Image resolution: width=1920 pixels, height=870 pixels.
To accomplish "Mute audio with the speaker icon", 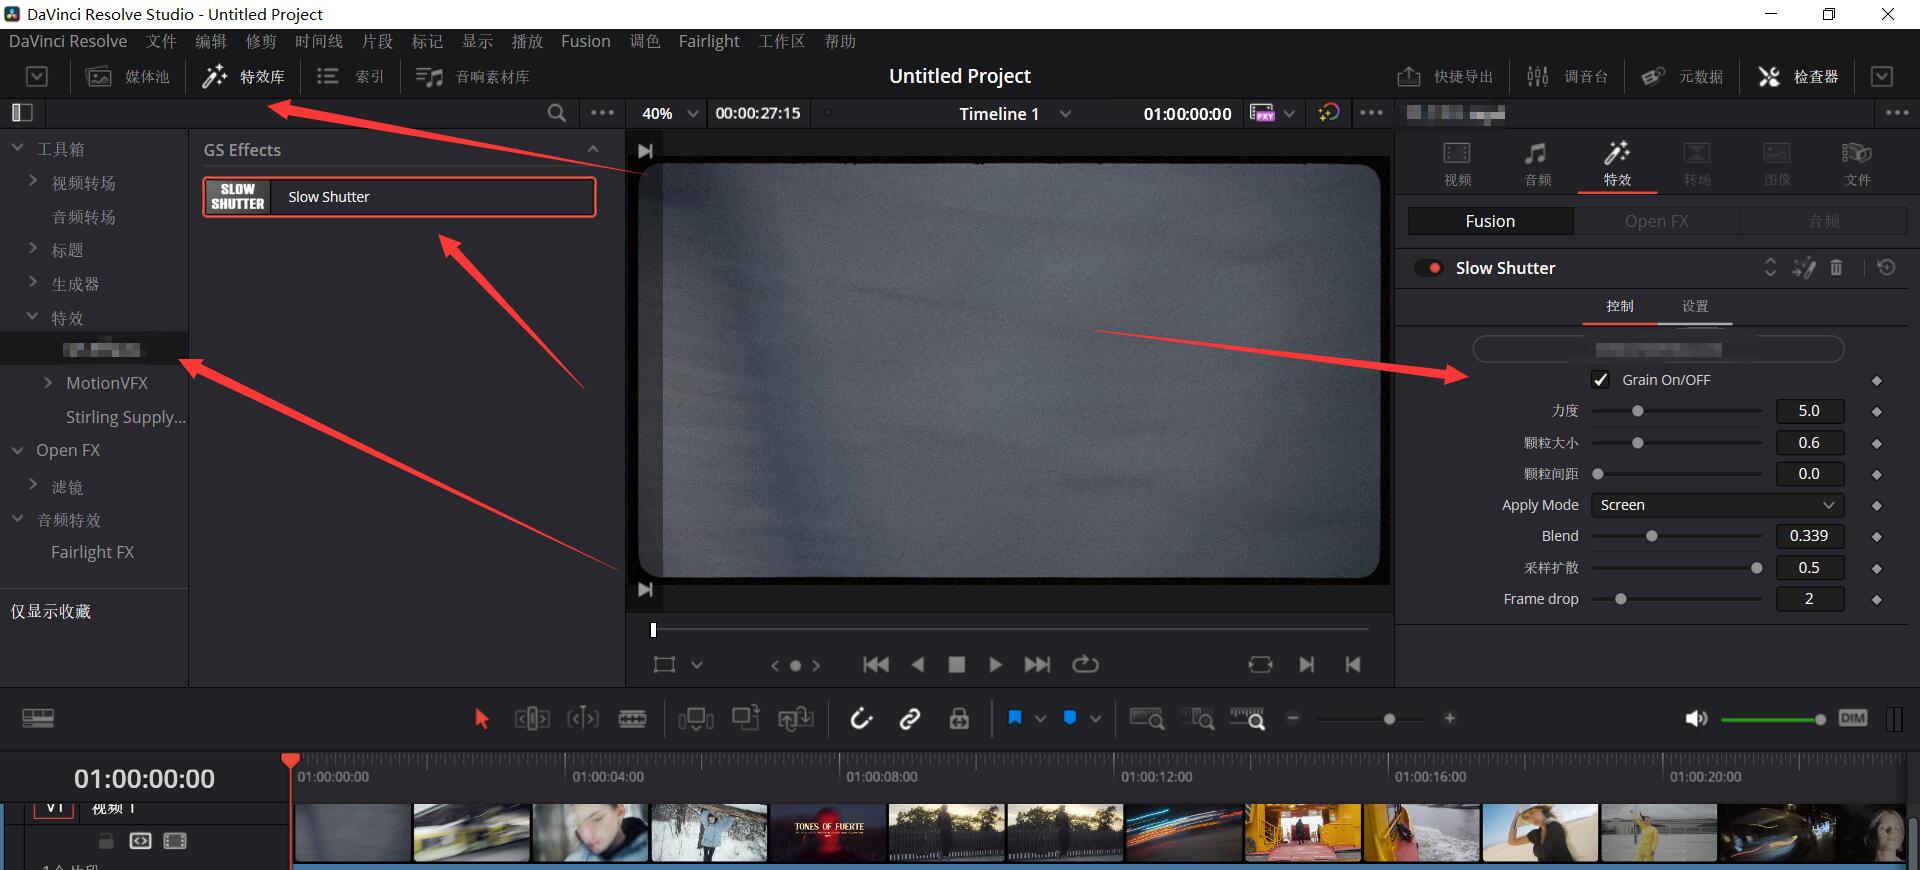I will (1696, 718).
